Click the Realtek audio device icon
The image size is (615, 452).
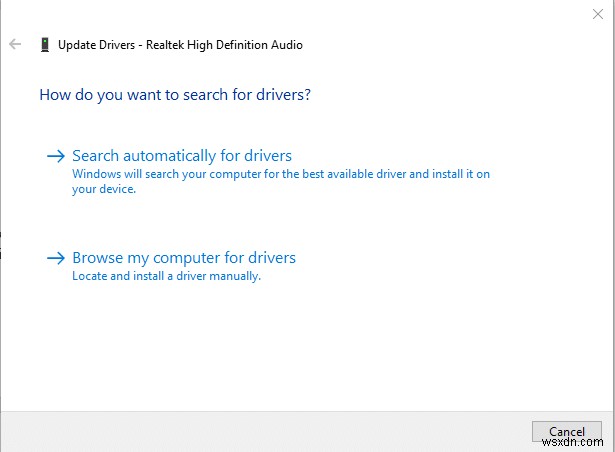tap(45, 45)
